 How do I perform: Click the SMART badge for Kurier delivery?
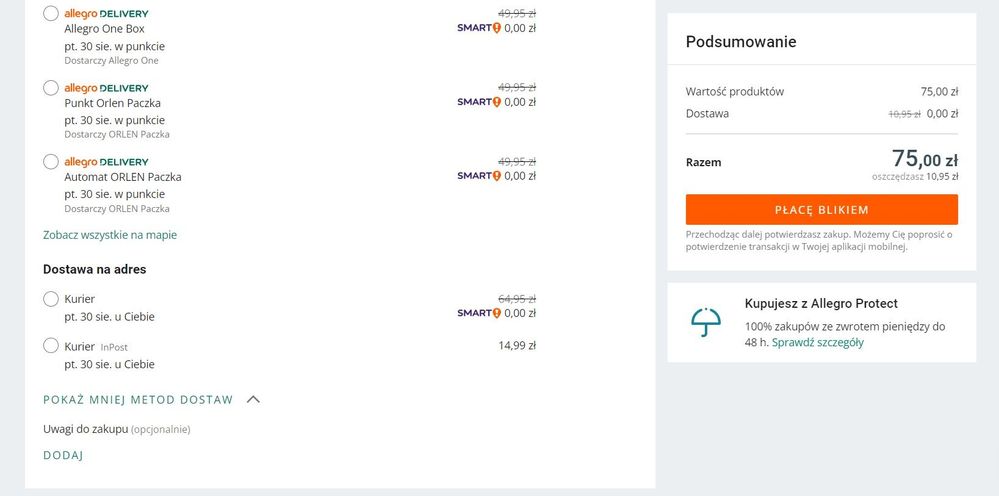click(479, 313)
